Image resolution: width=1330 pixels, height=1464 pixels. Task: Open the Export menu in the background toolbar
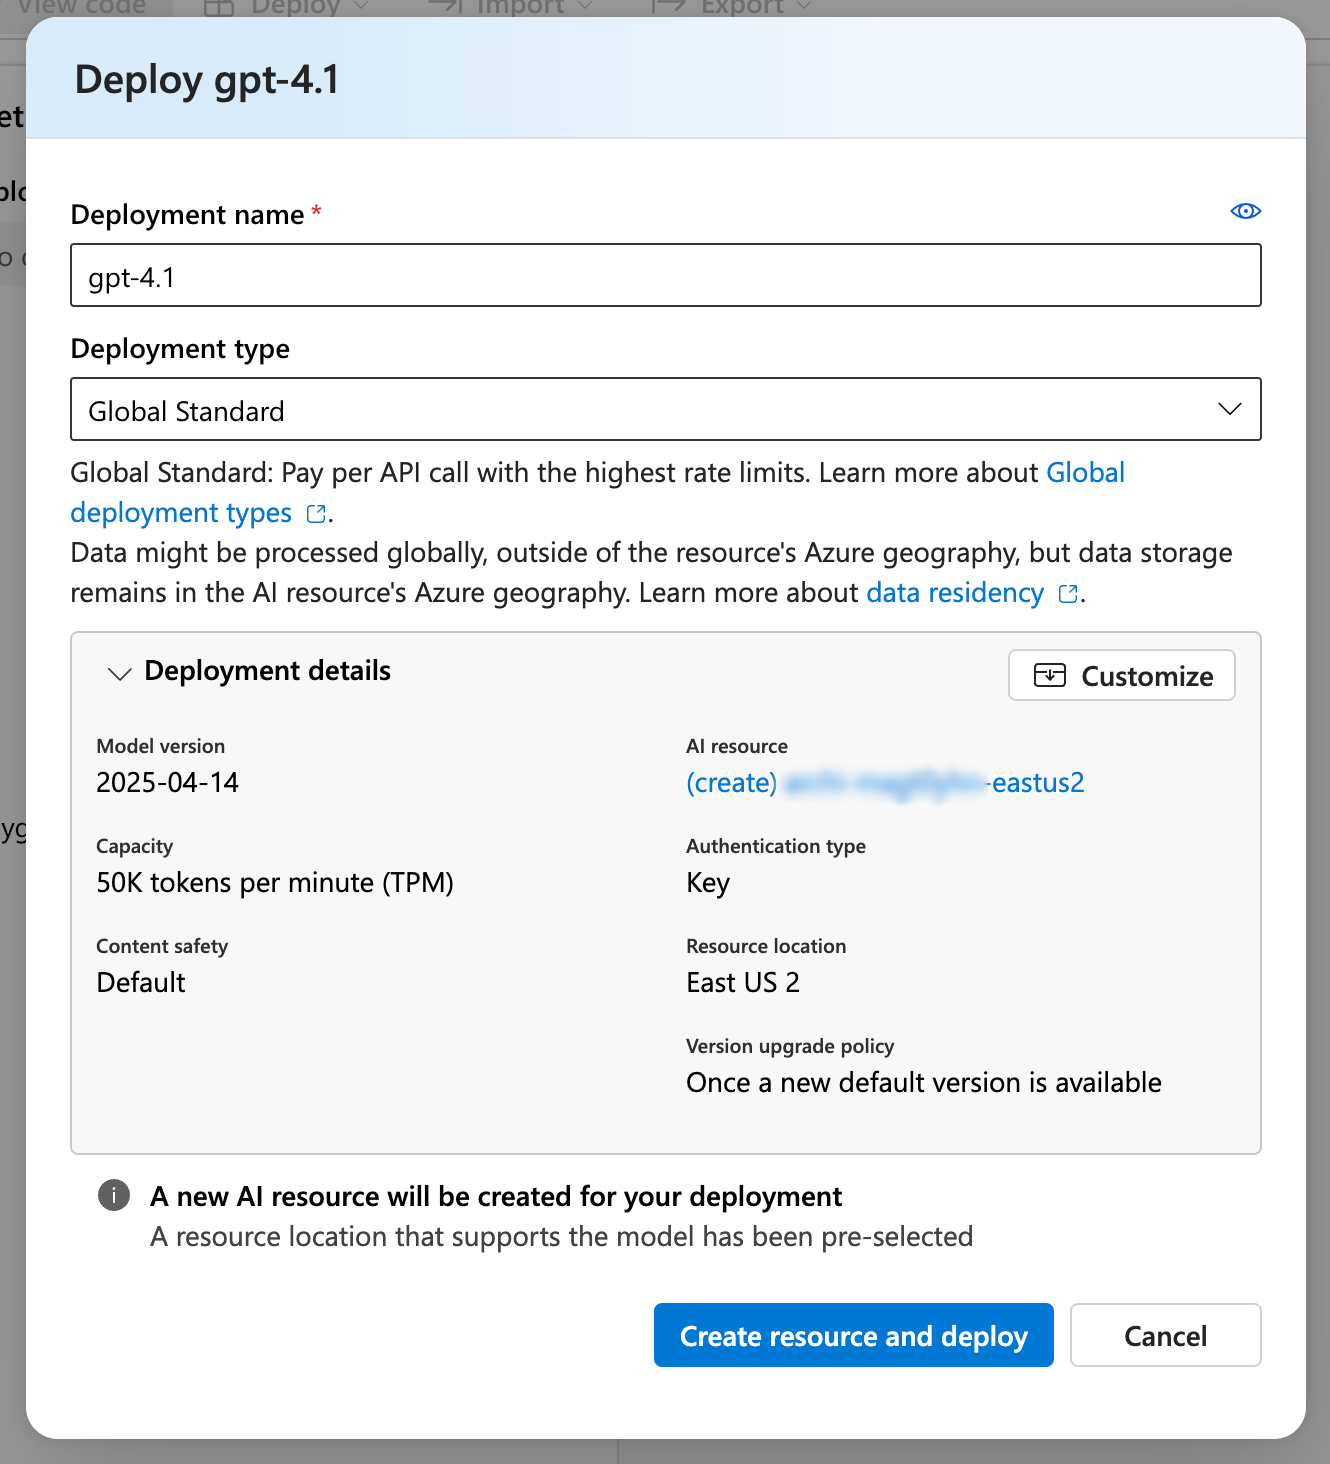point(733,7)
